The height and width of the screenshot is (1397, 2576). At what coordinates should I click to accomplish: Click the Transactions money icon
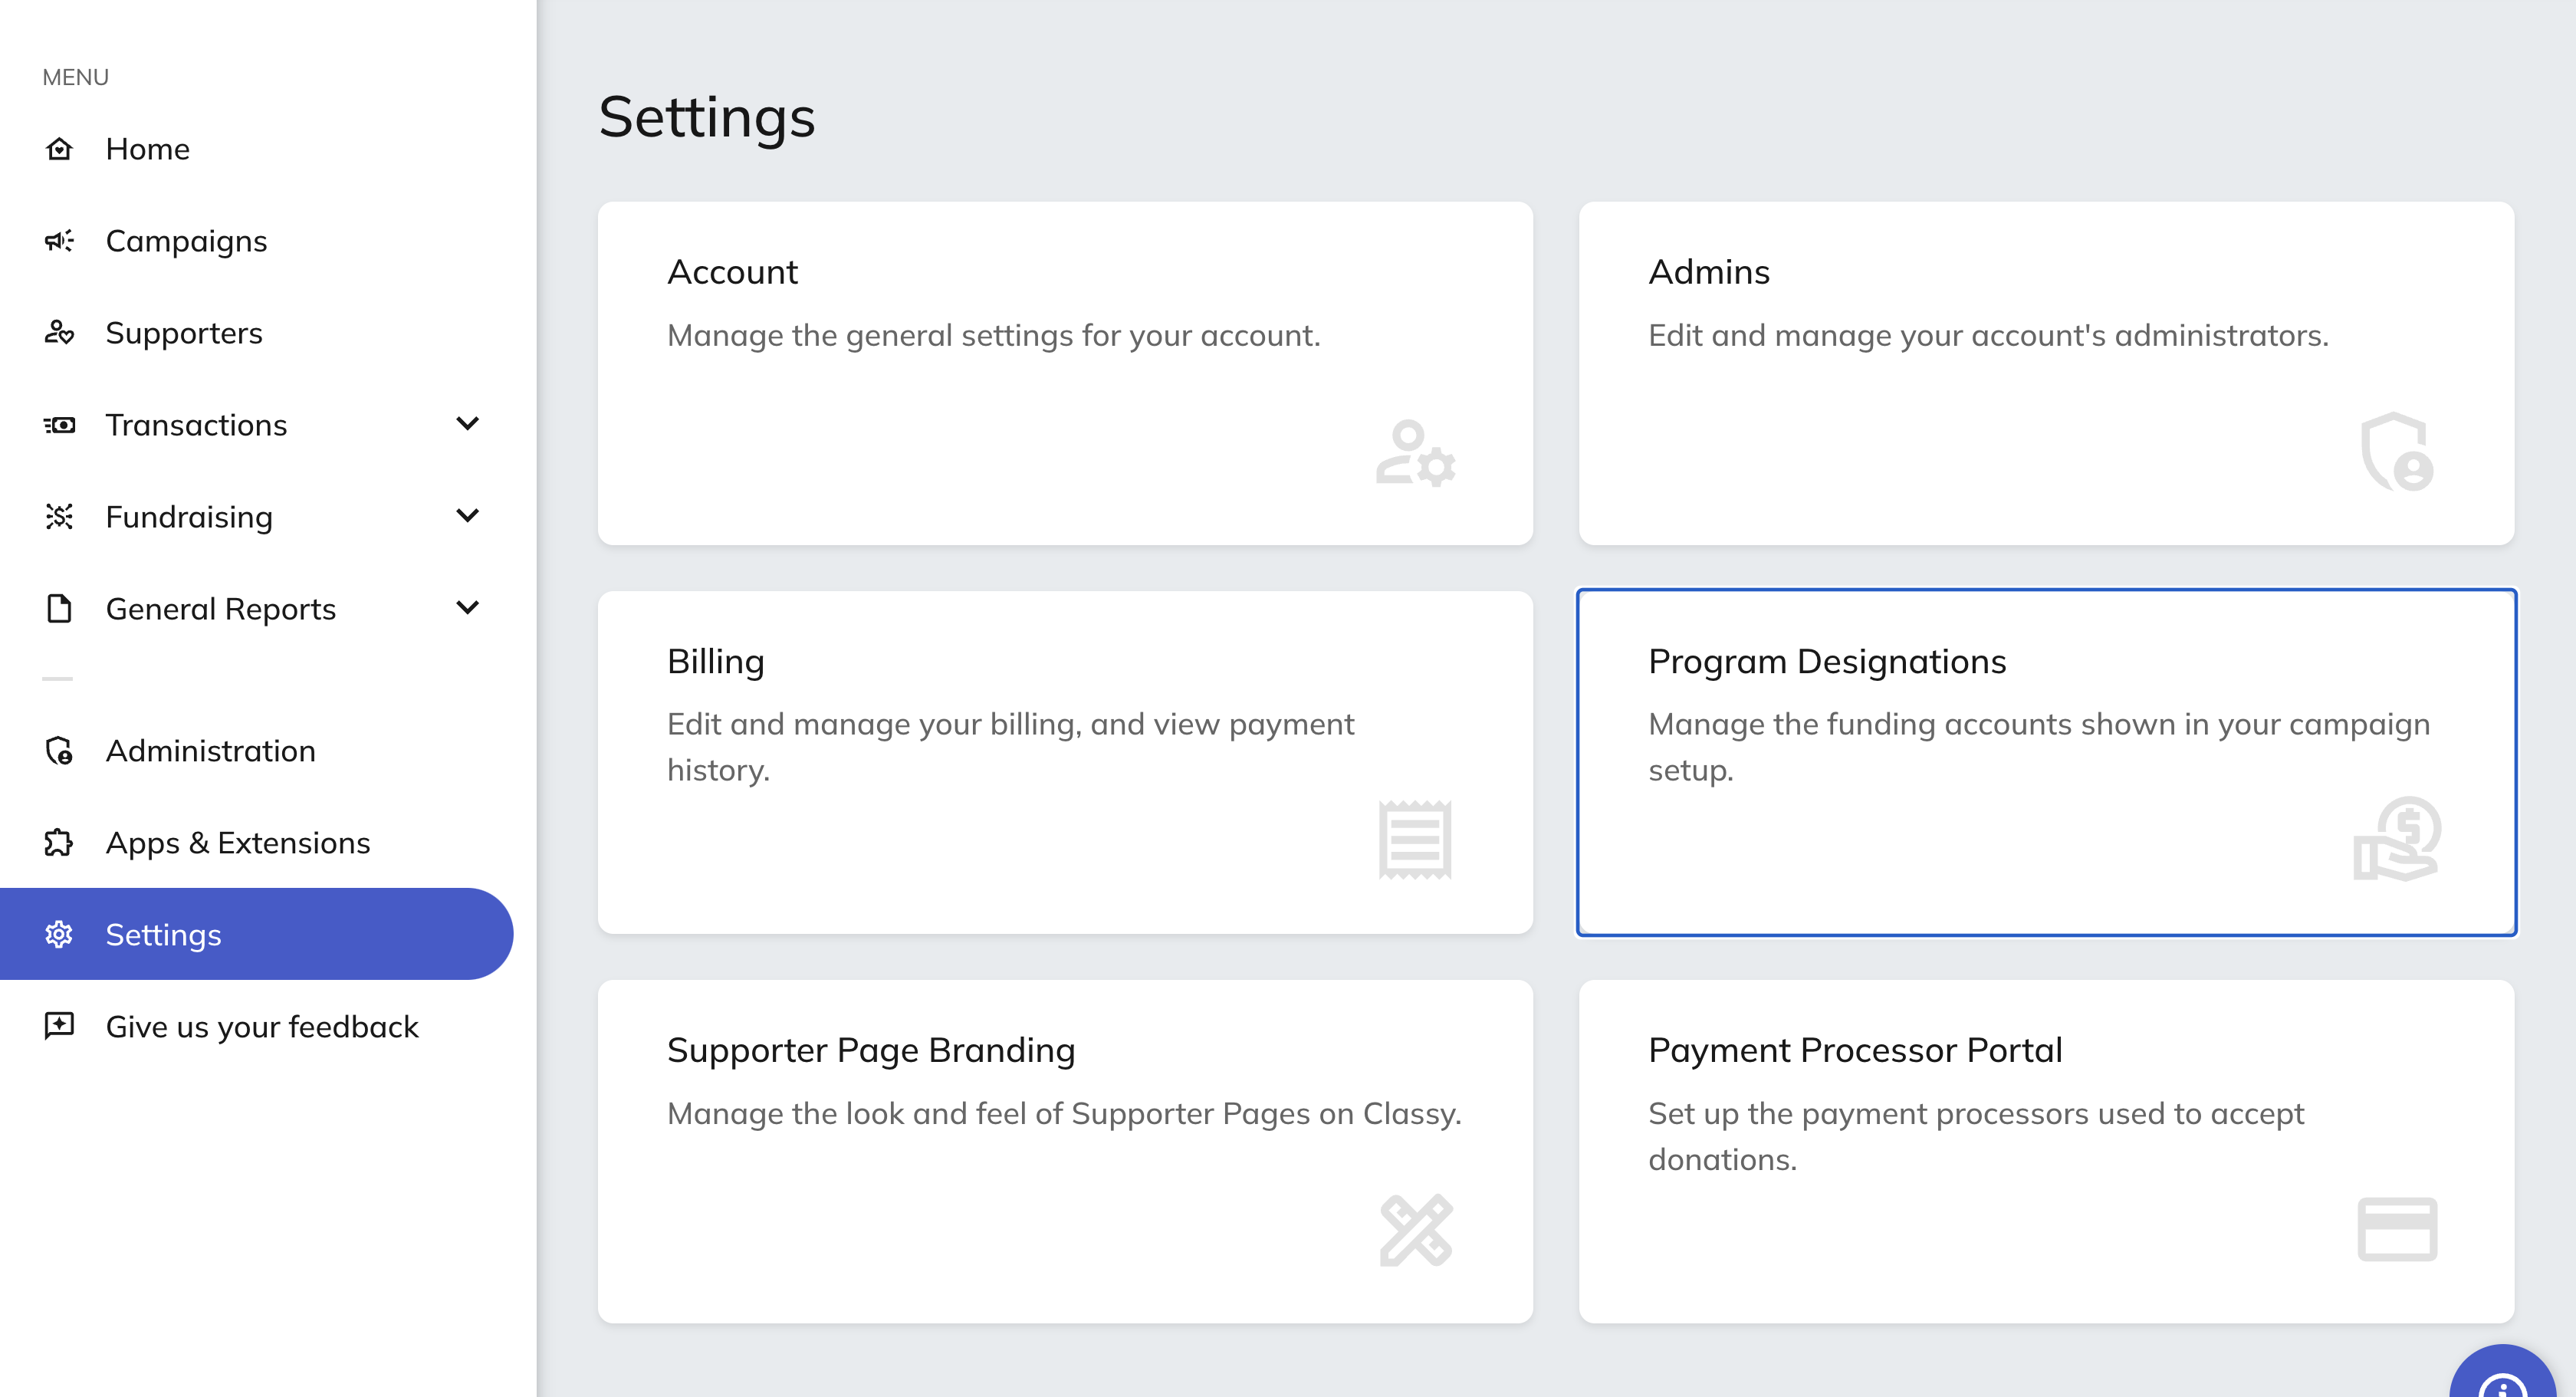59,425
